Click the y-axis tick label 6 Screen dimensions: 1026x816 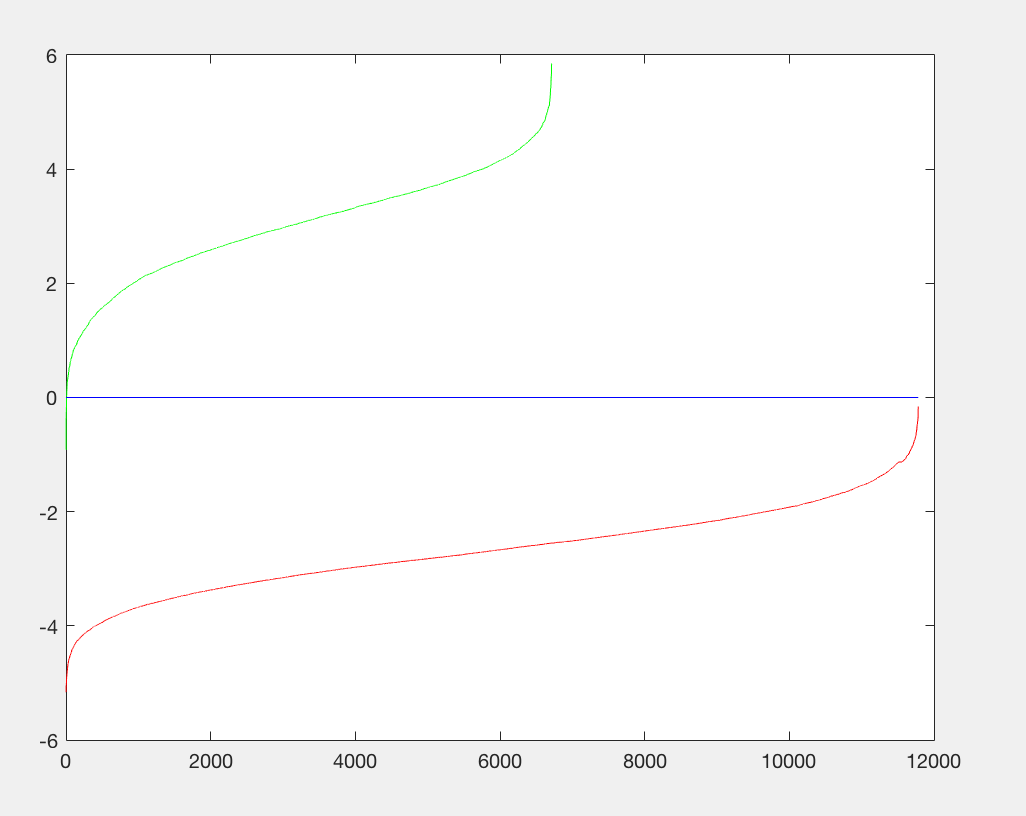point(47,56)
